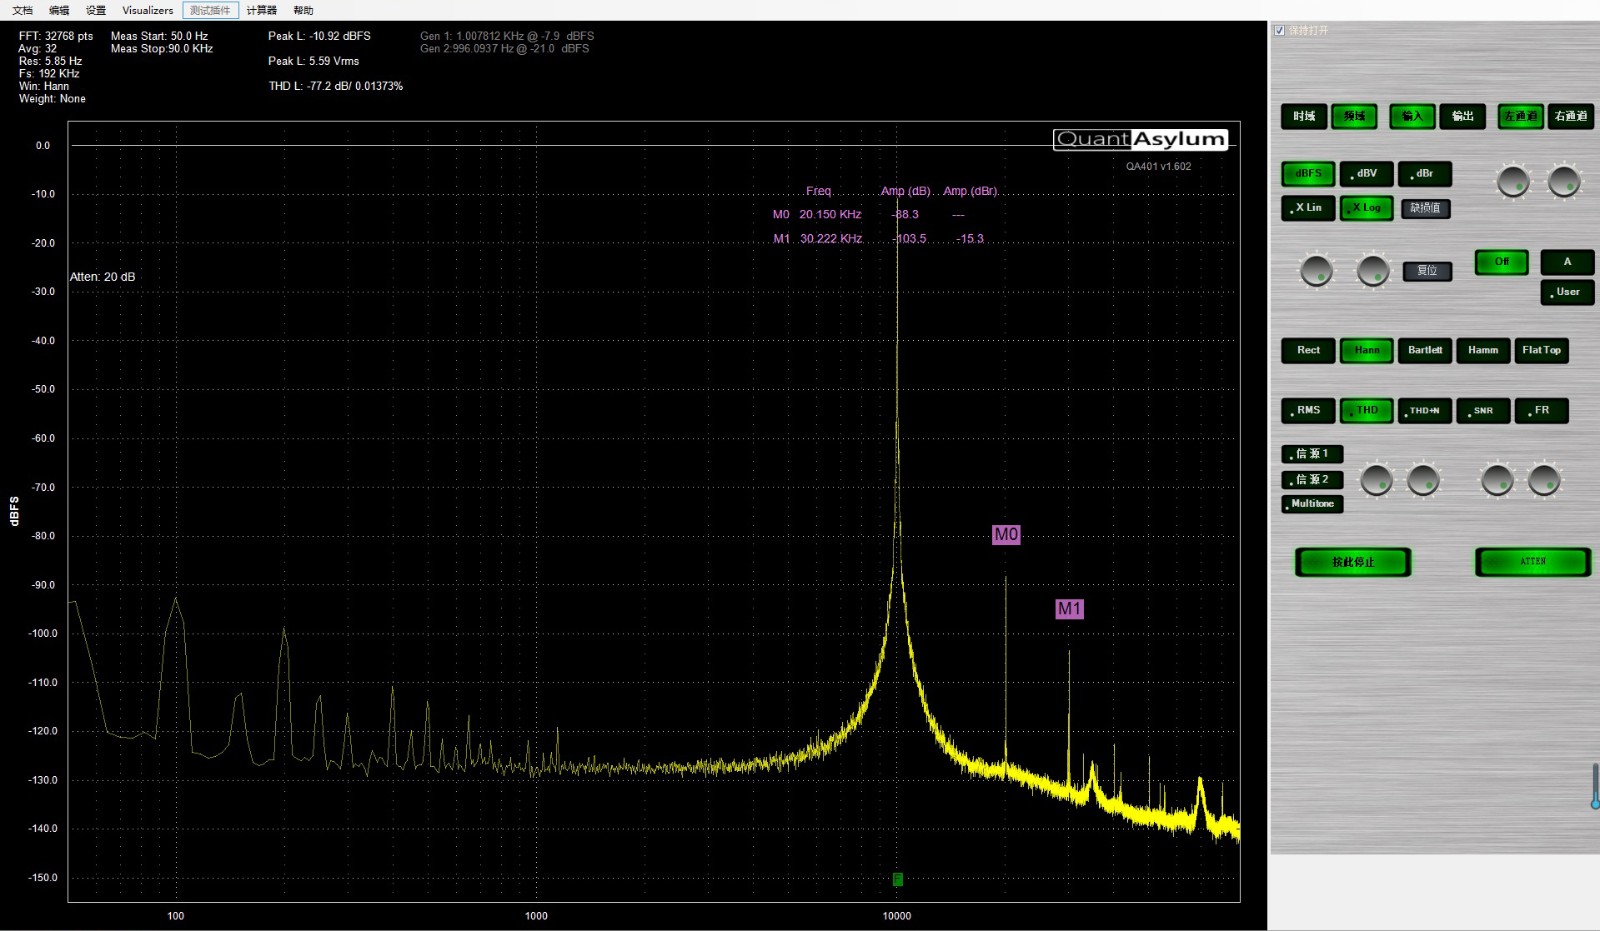Viewport: 1600px width, 931px height.
Task: Click the M0 marker label on the graph
Action: pyautogui.click(x=1006, y=535)
